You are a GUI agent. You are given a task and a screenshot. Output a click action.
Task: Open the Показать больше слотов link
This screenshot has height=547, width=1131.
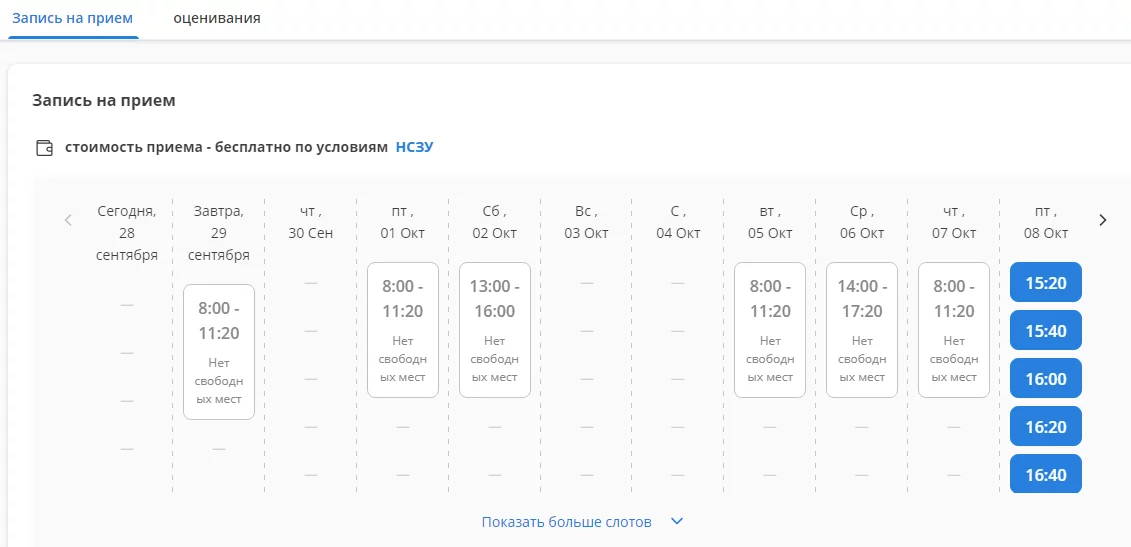[x=567, y=522]
